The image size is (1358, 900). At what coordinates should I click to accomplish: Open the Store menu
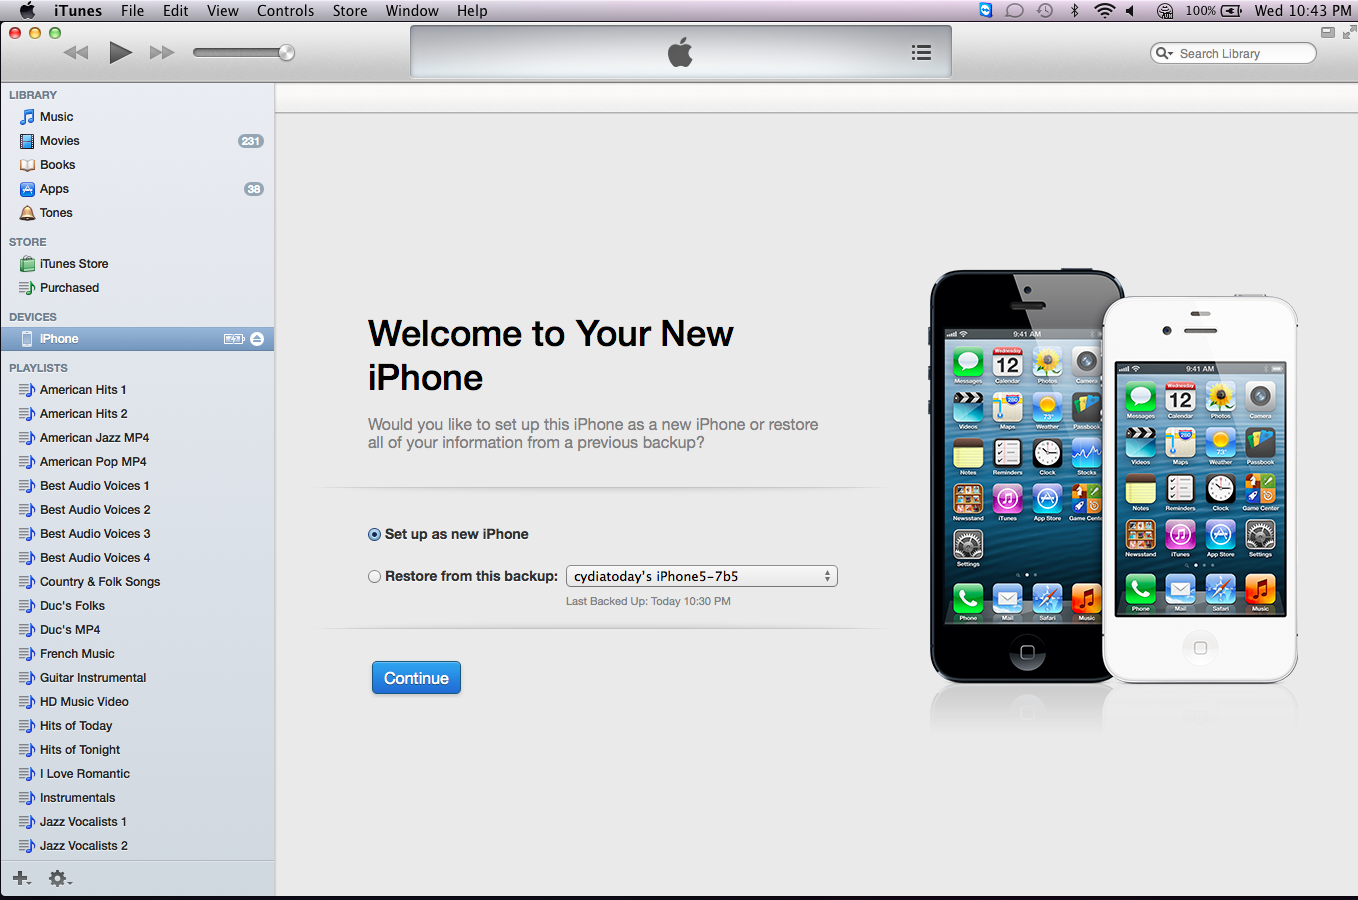[350, 11]
